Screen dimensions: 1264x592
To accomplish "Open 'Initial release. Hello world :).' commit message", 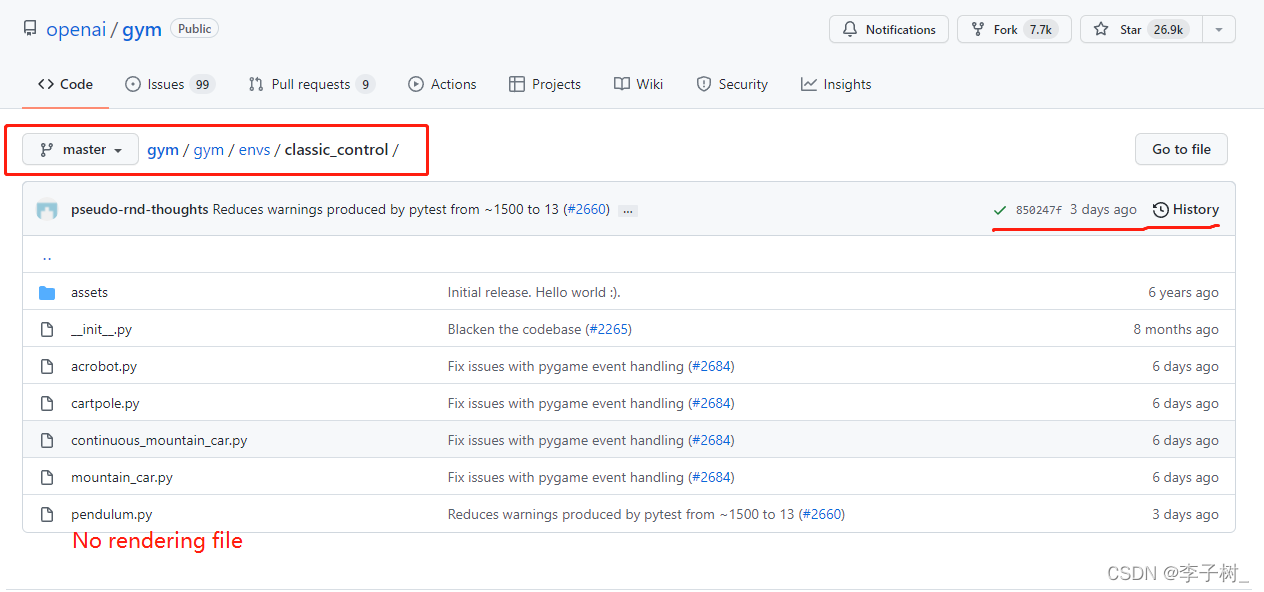I will click(534, 292).
